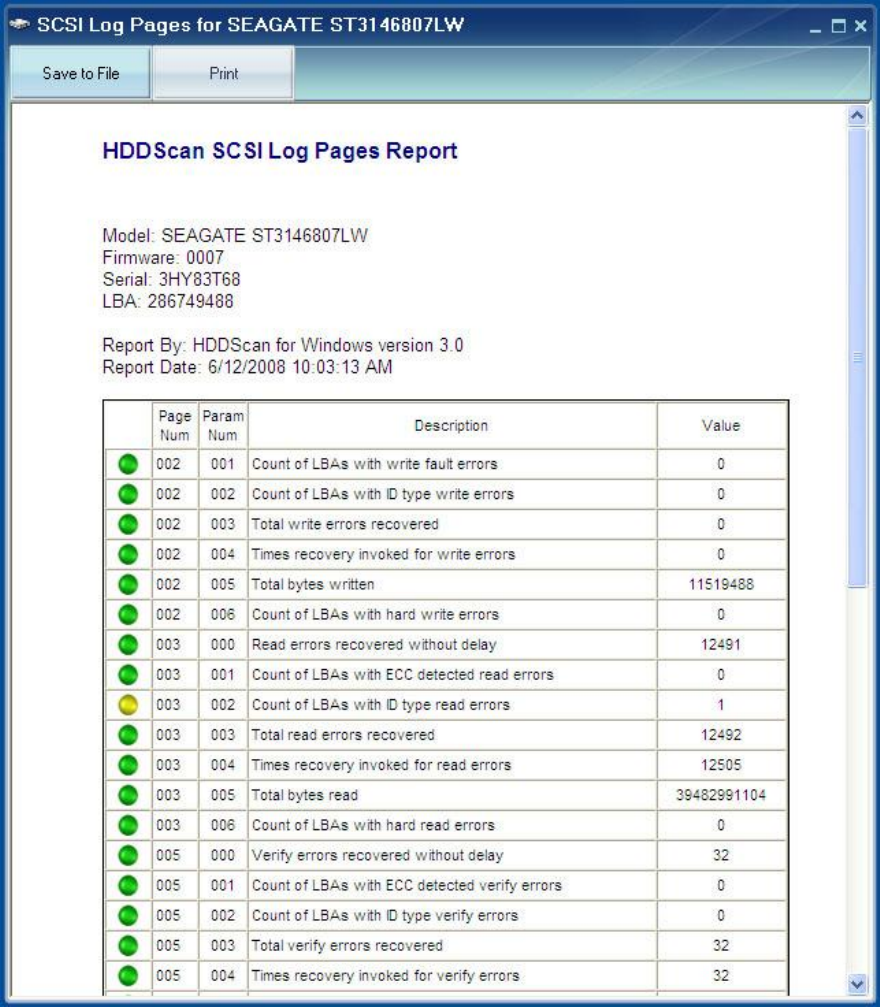
Task: Click green icon for hard write errors row
Action: click(128, 615)
